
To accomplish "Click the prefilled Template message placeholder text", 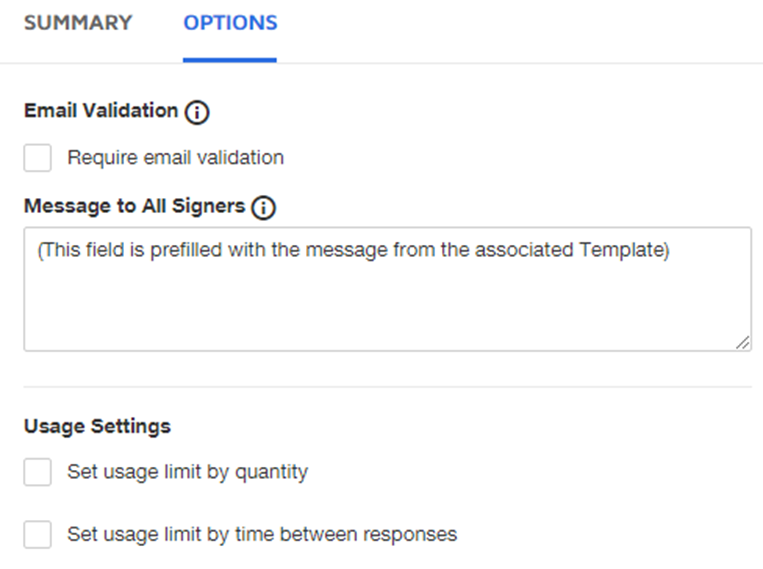I will 352,250.
